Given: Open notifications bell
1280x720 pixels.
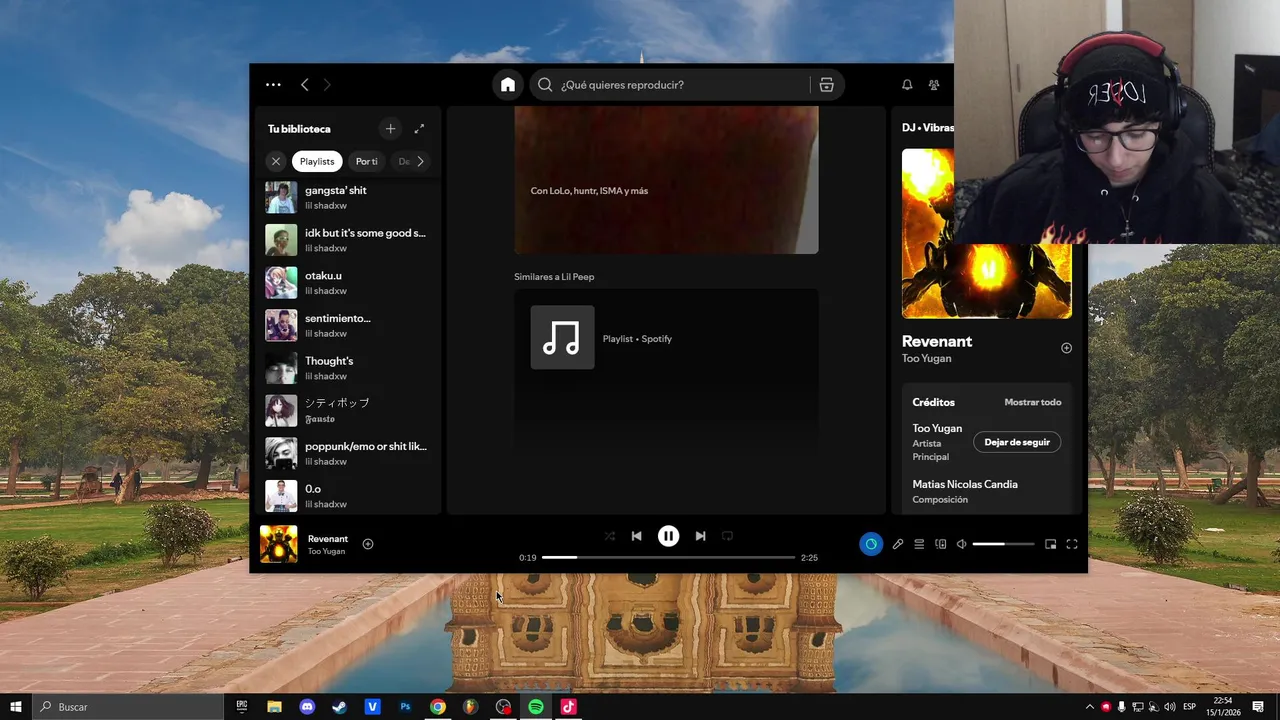Looking at the screenshot, I should (x=907, y=85).
